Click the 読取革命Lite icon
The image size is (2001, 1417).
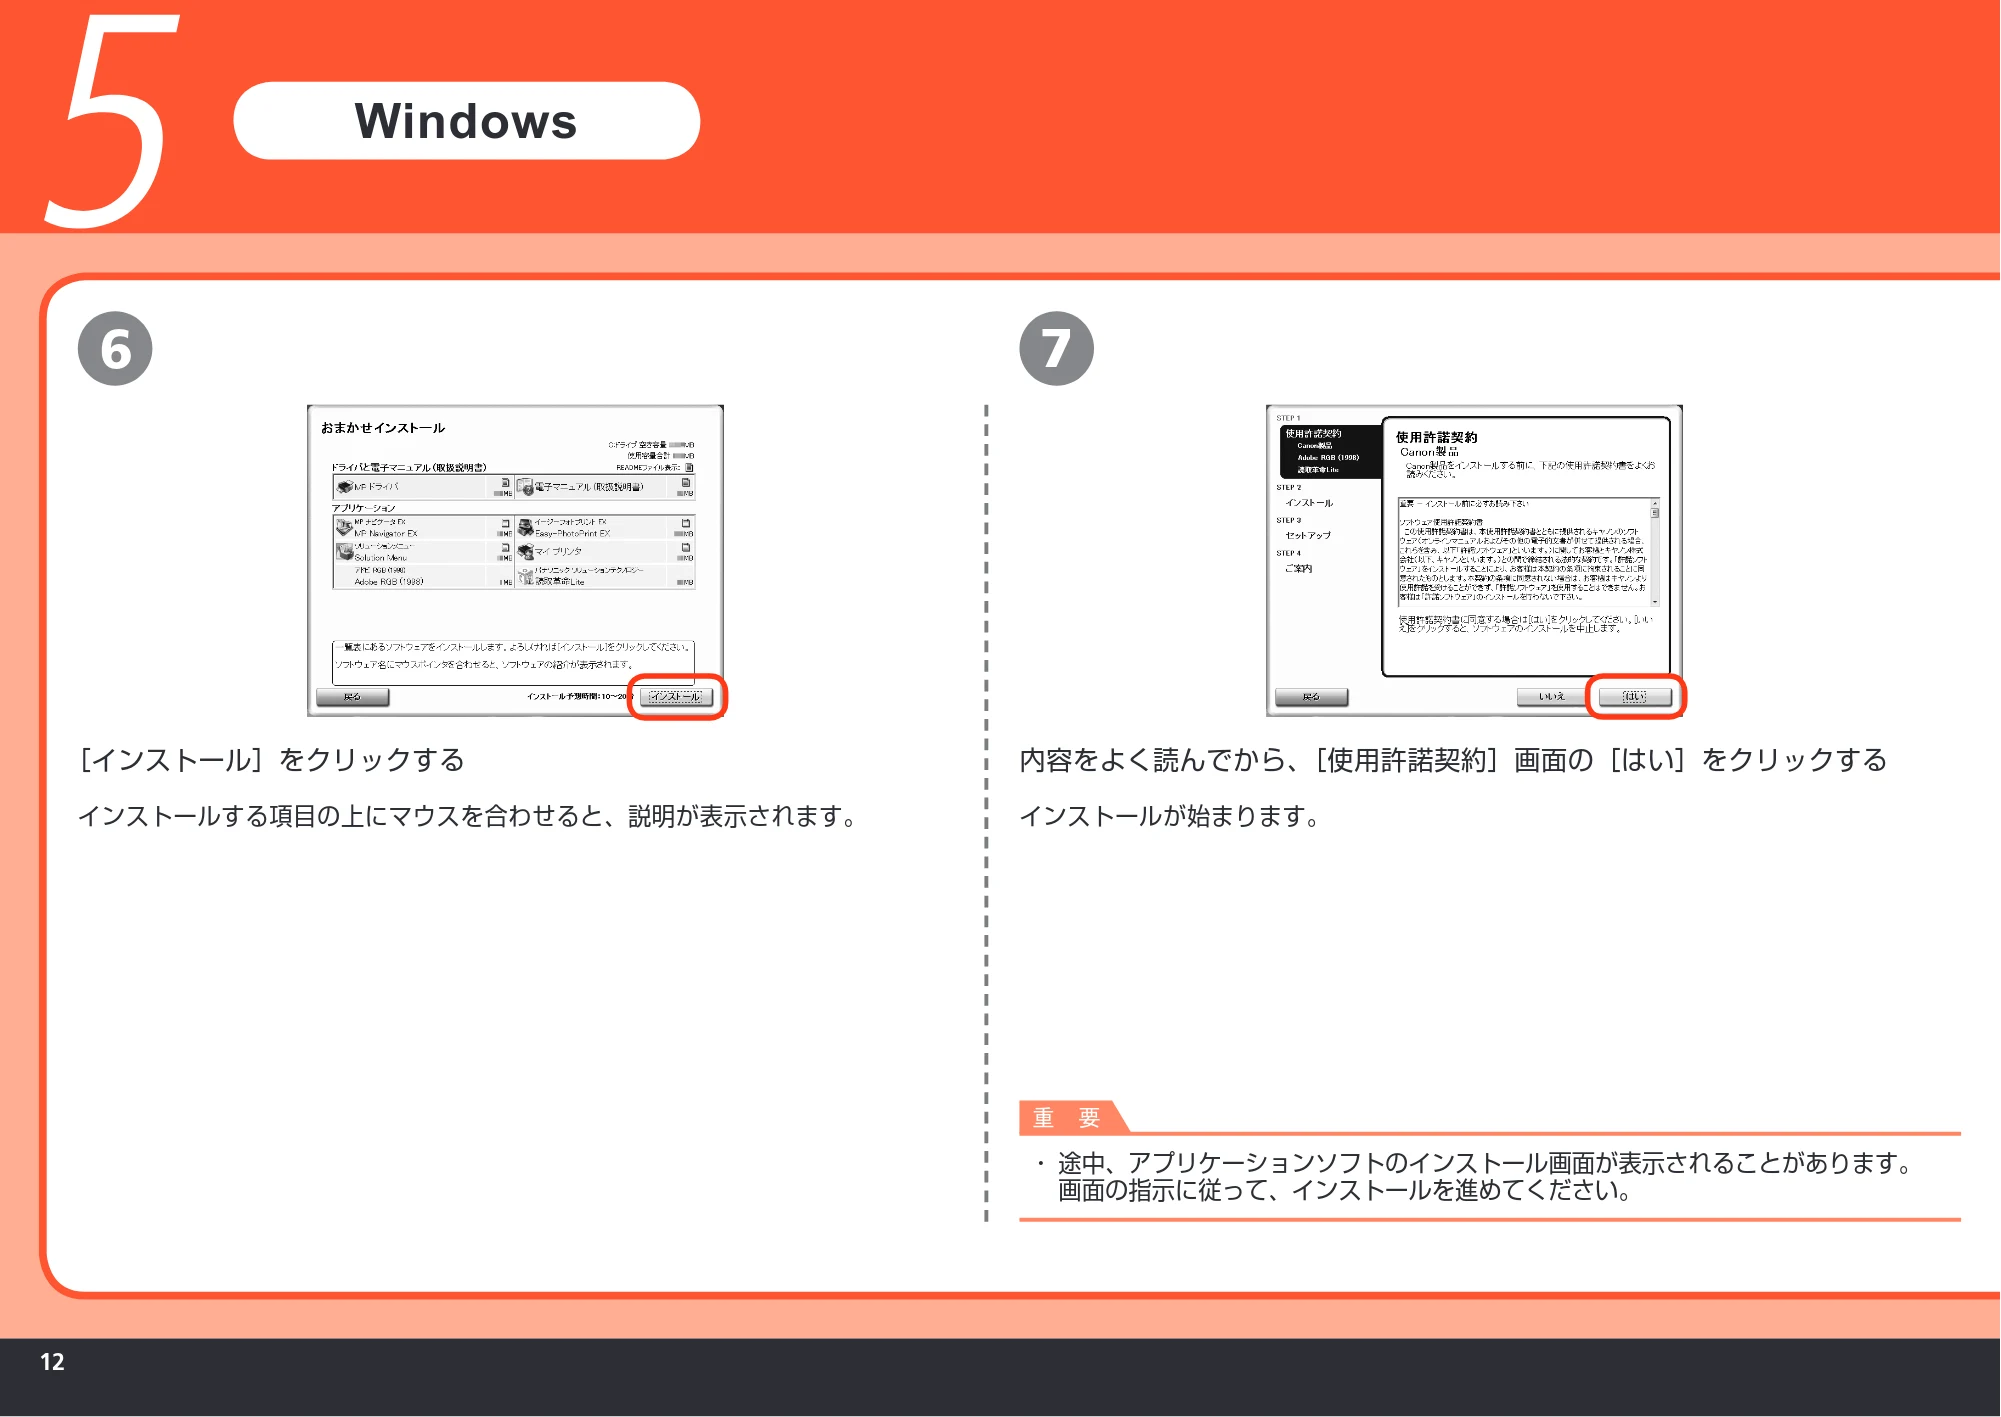tap(525, 575)
